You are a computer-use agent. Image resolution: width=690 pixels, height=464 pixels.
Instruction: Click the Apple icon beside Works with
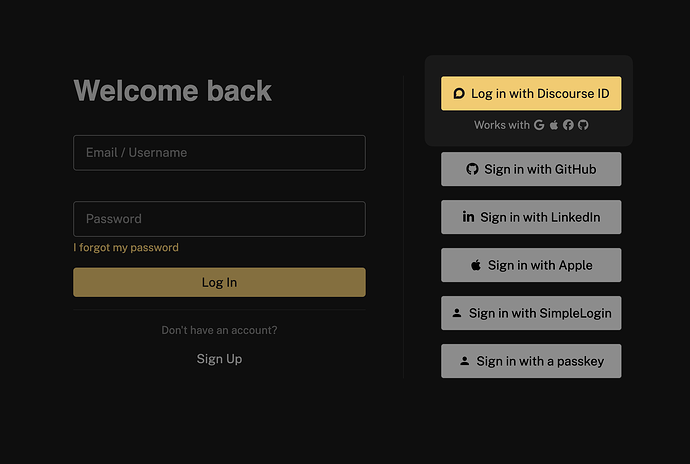(554, 125)
